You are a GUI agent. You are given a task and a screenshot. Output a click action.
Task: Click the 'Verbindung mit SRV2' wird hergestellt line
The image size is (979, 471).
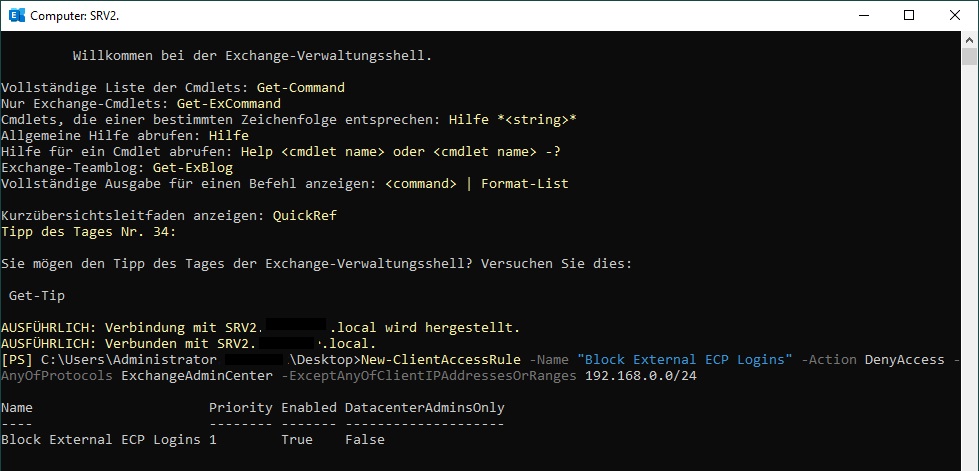tap(260, 327)
